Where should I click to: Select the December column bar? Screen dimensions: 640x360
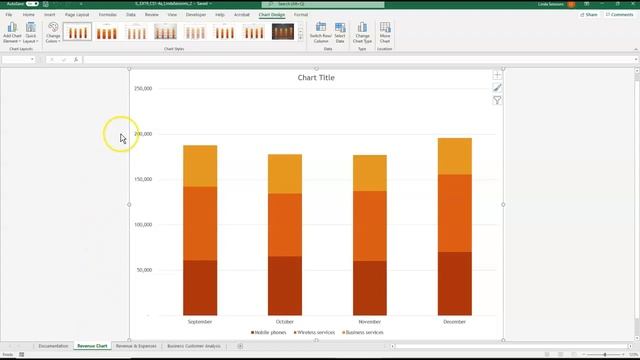[455, 227]
